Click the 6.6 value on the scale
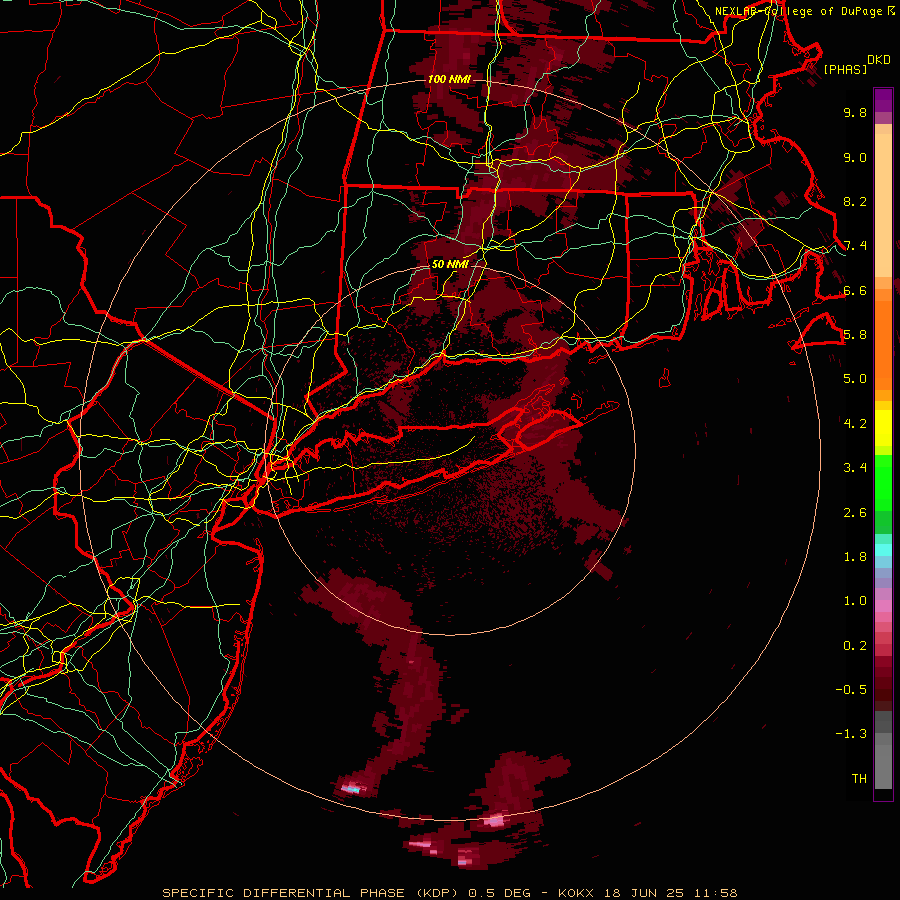The height and width of the screenshot is (900, 900). [855, 290]
